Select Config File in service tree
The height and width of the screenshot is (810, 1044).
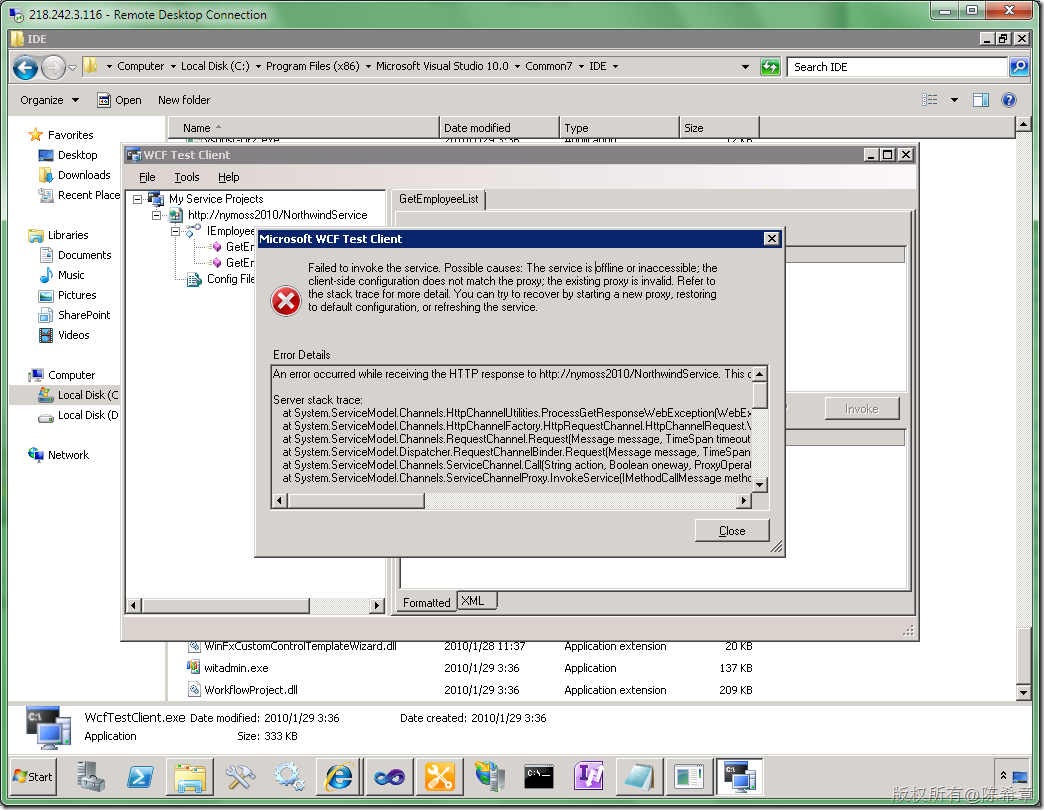pyautogui.click(x=221, y=279)
